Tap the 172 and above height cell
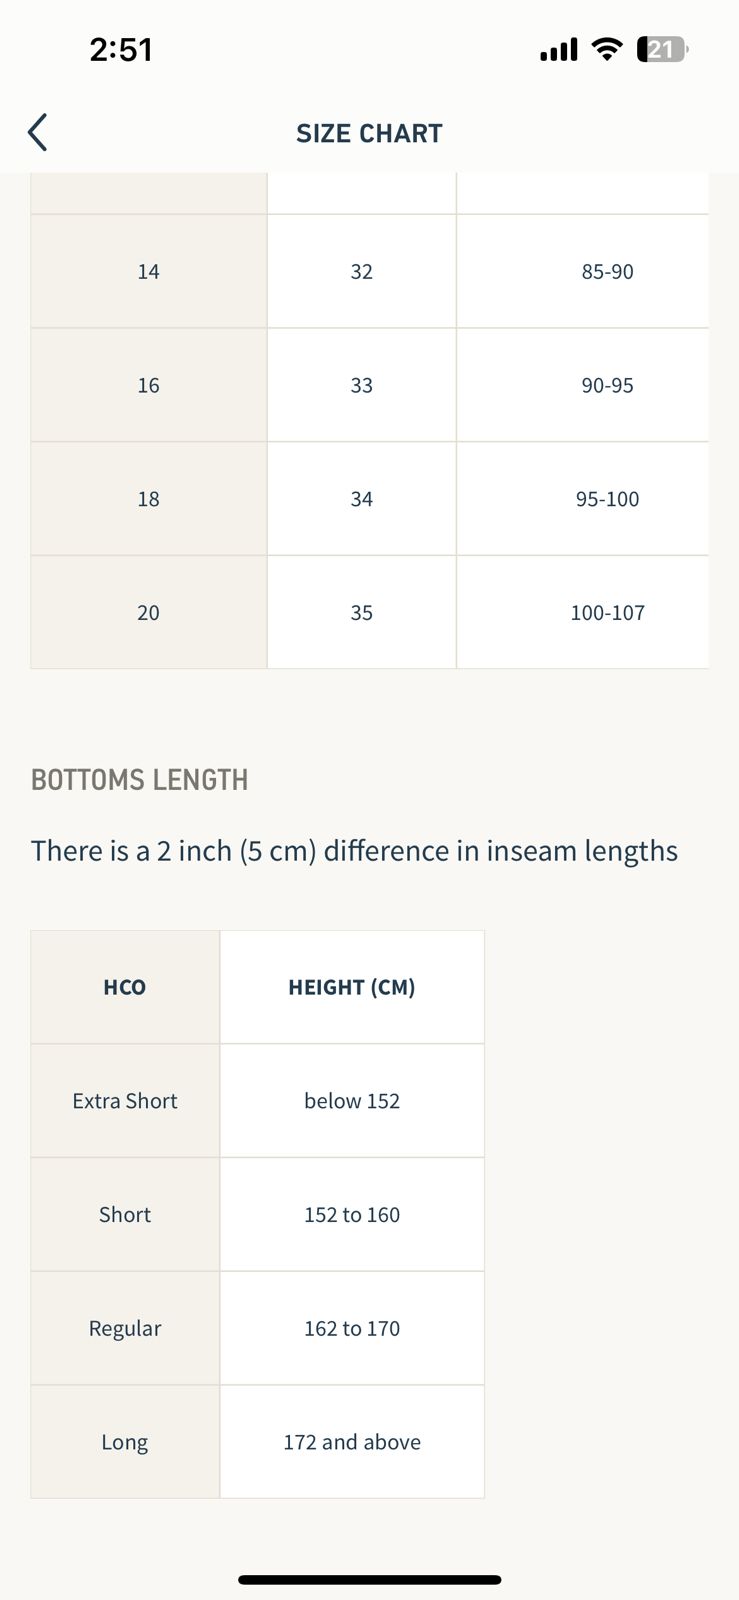The height and width of the screenshot is (1600, 739). (352, 1442)
